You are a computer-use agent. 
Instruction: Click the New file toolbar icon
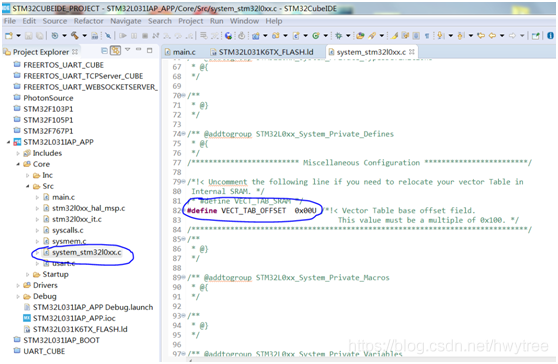9,36
